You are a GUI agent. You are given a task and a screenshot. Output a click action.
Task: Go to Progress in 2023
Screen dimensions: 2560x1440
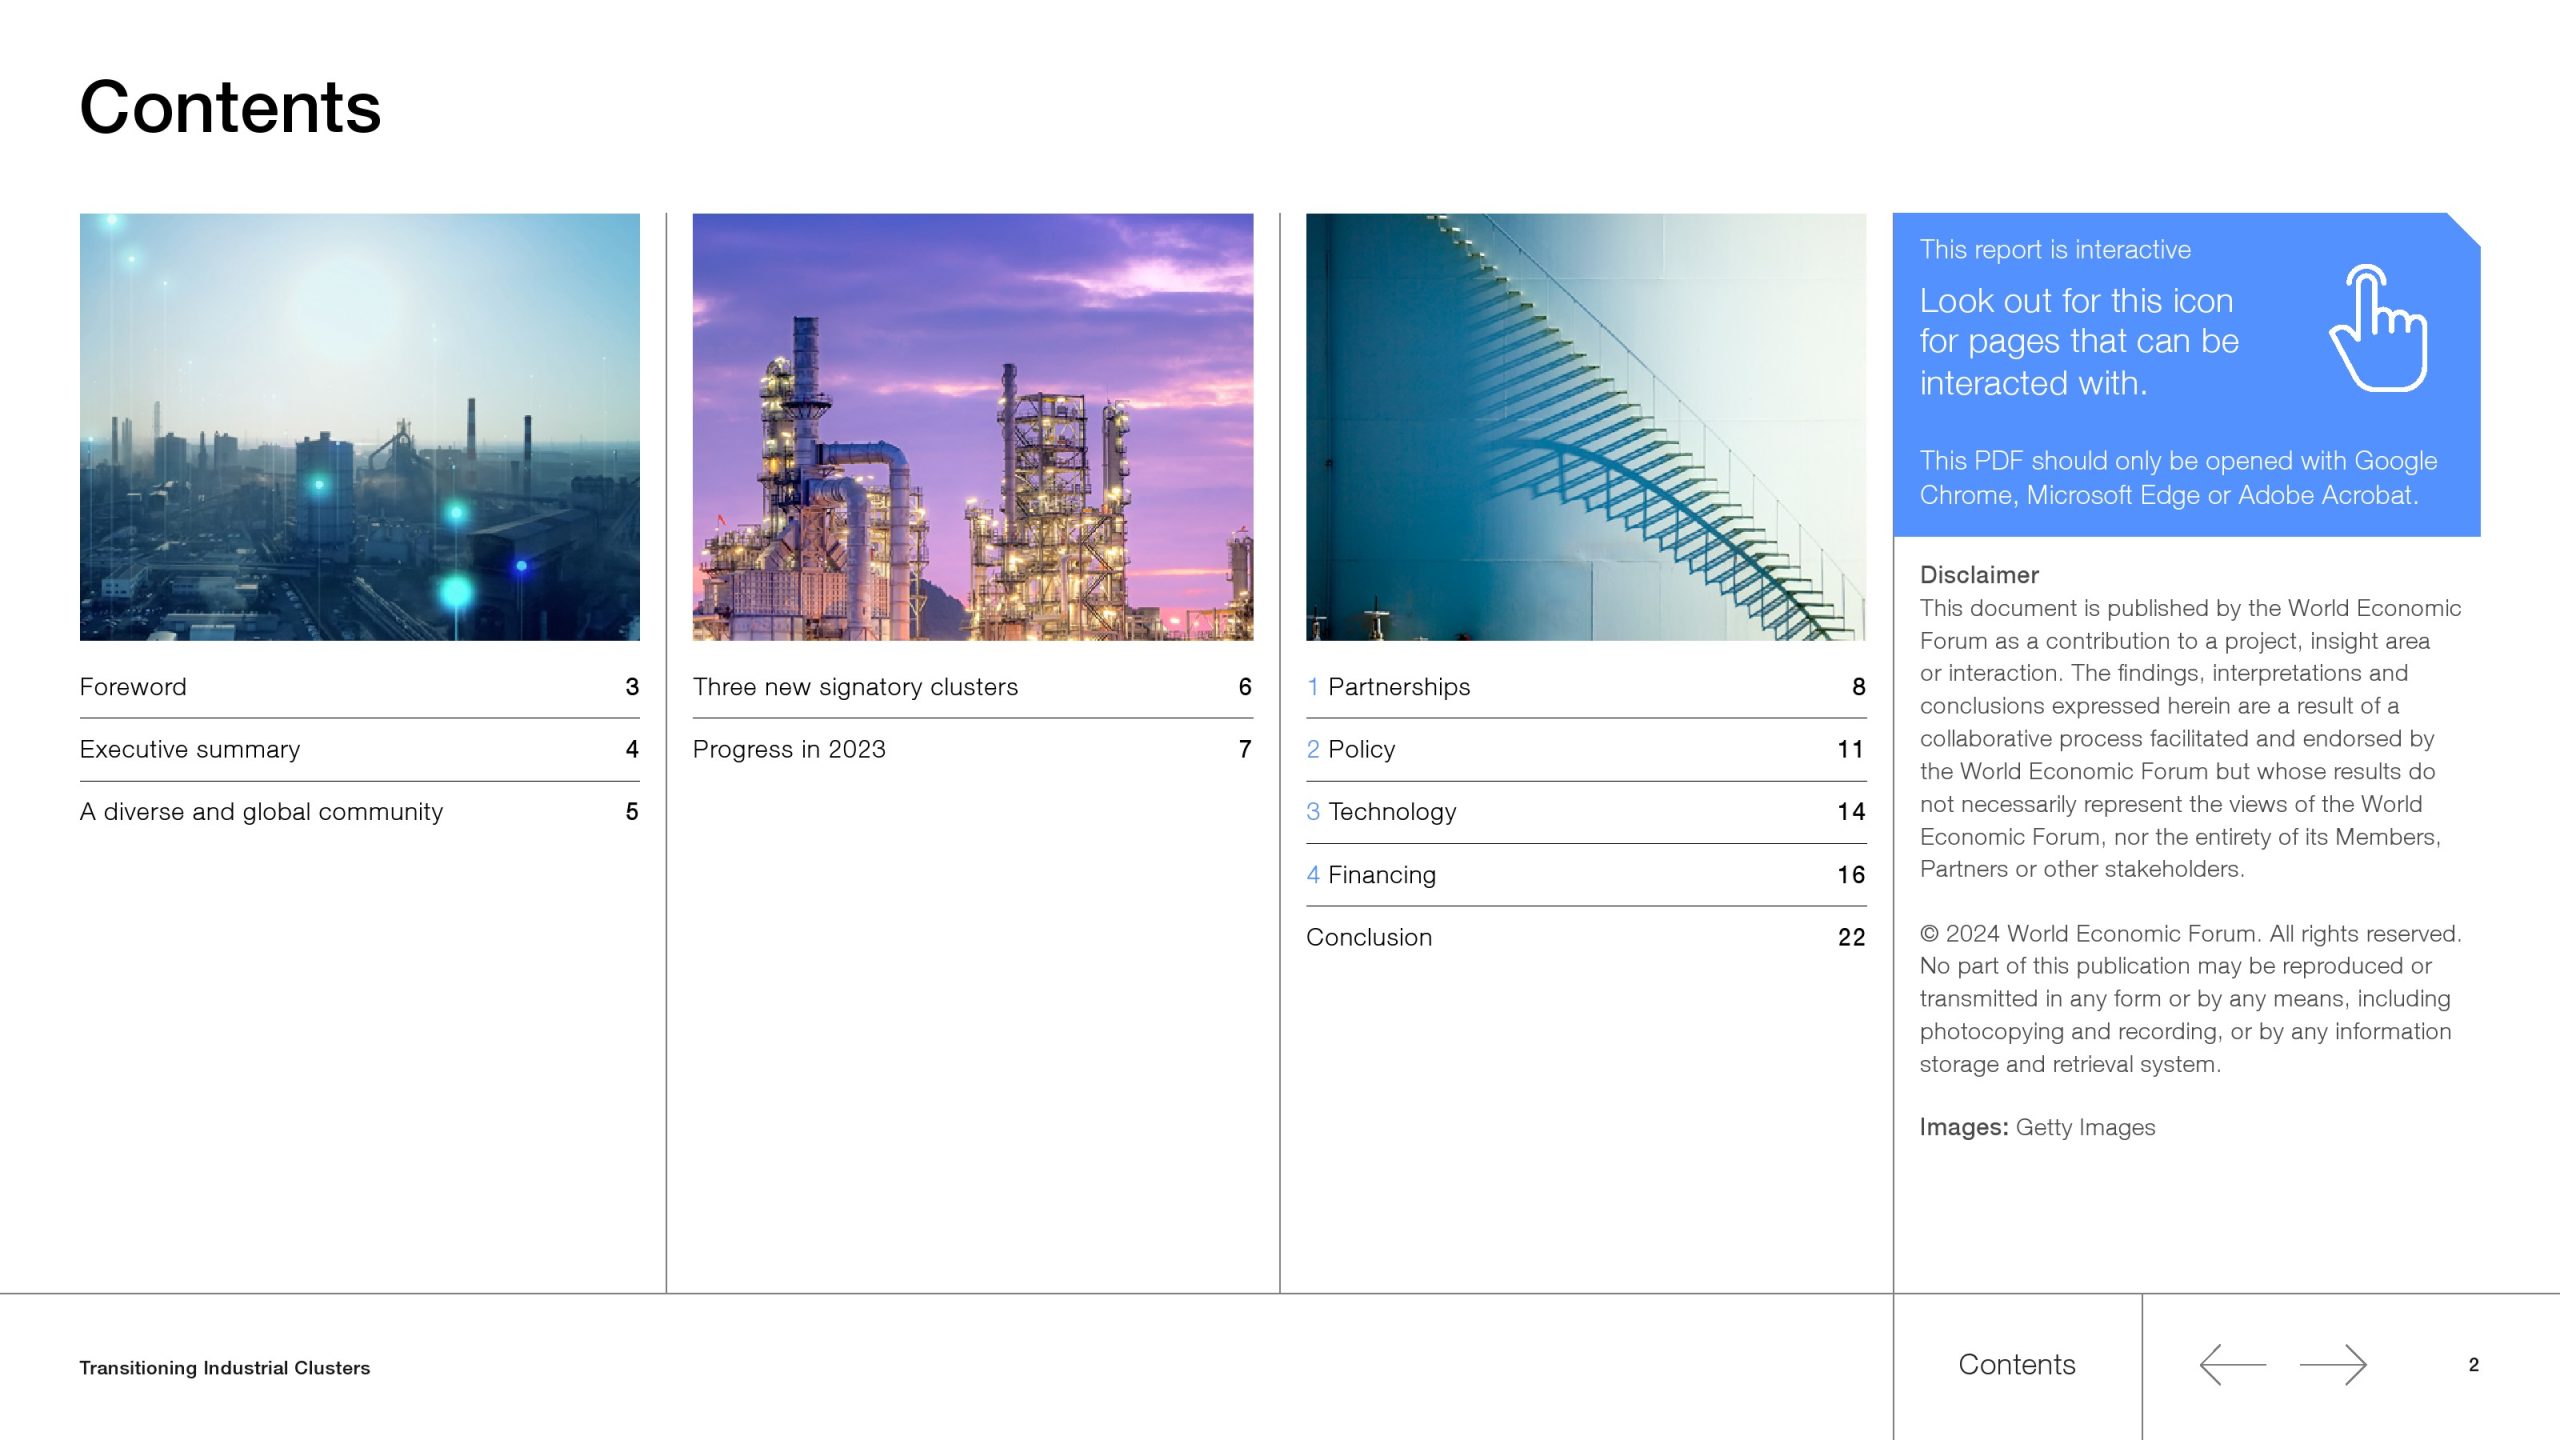789,749
